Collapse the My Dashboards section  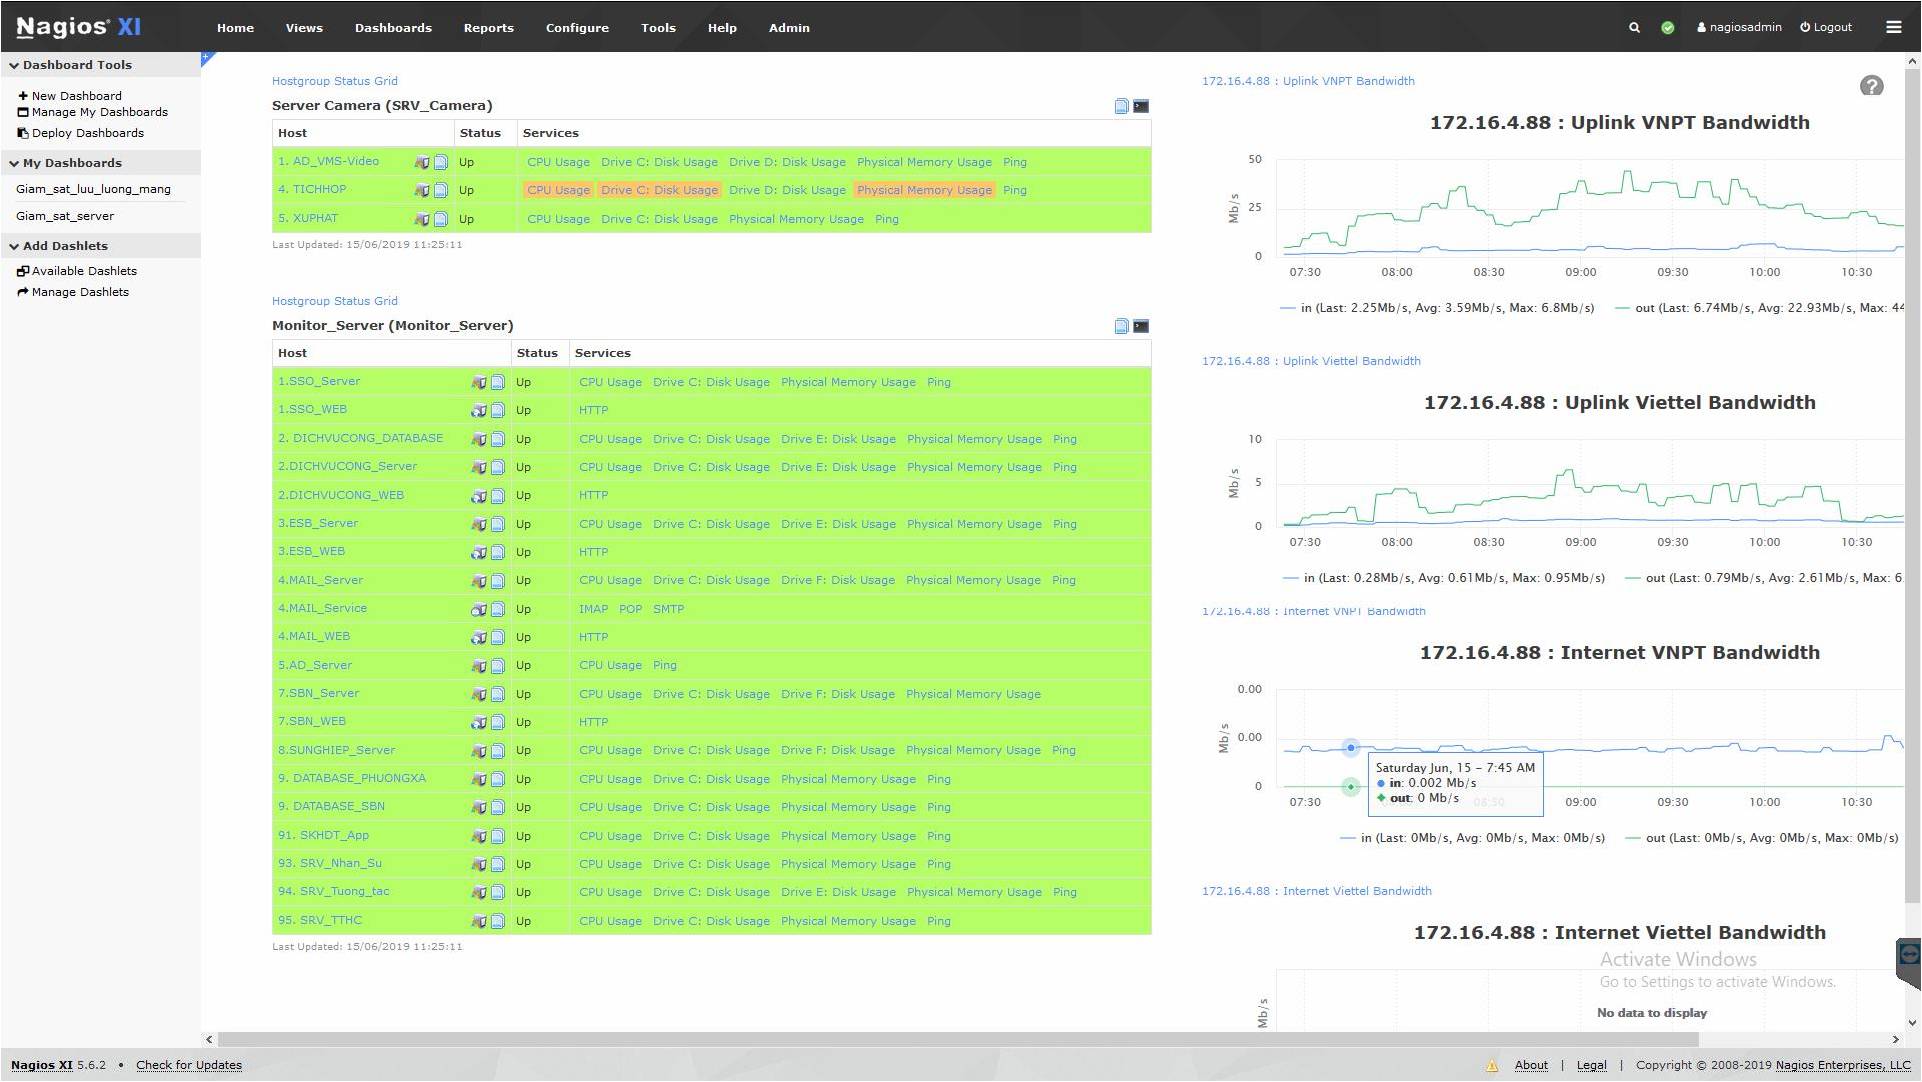14,163
